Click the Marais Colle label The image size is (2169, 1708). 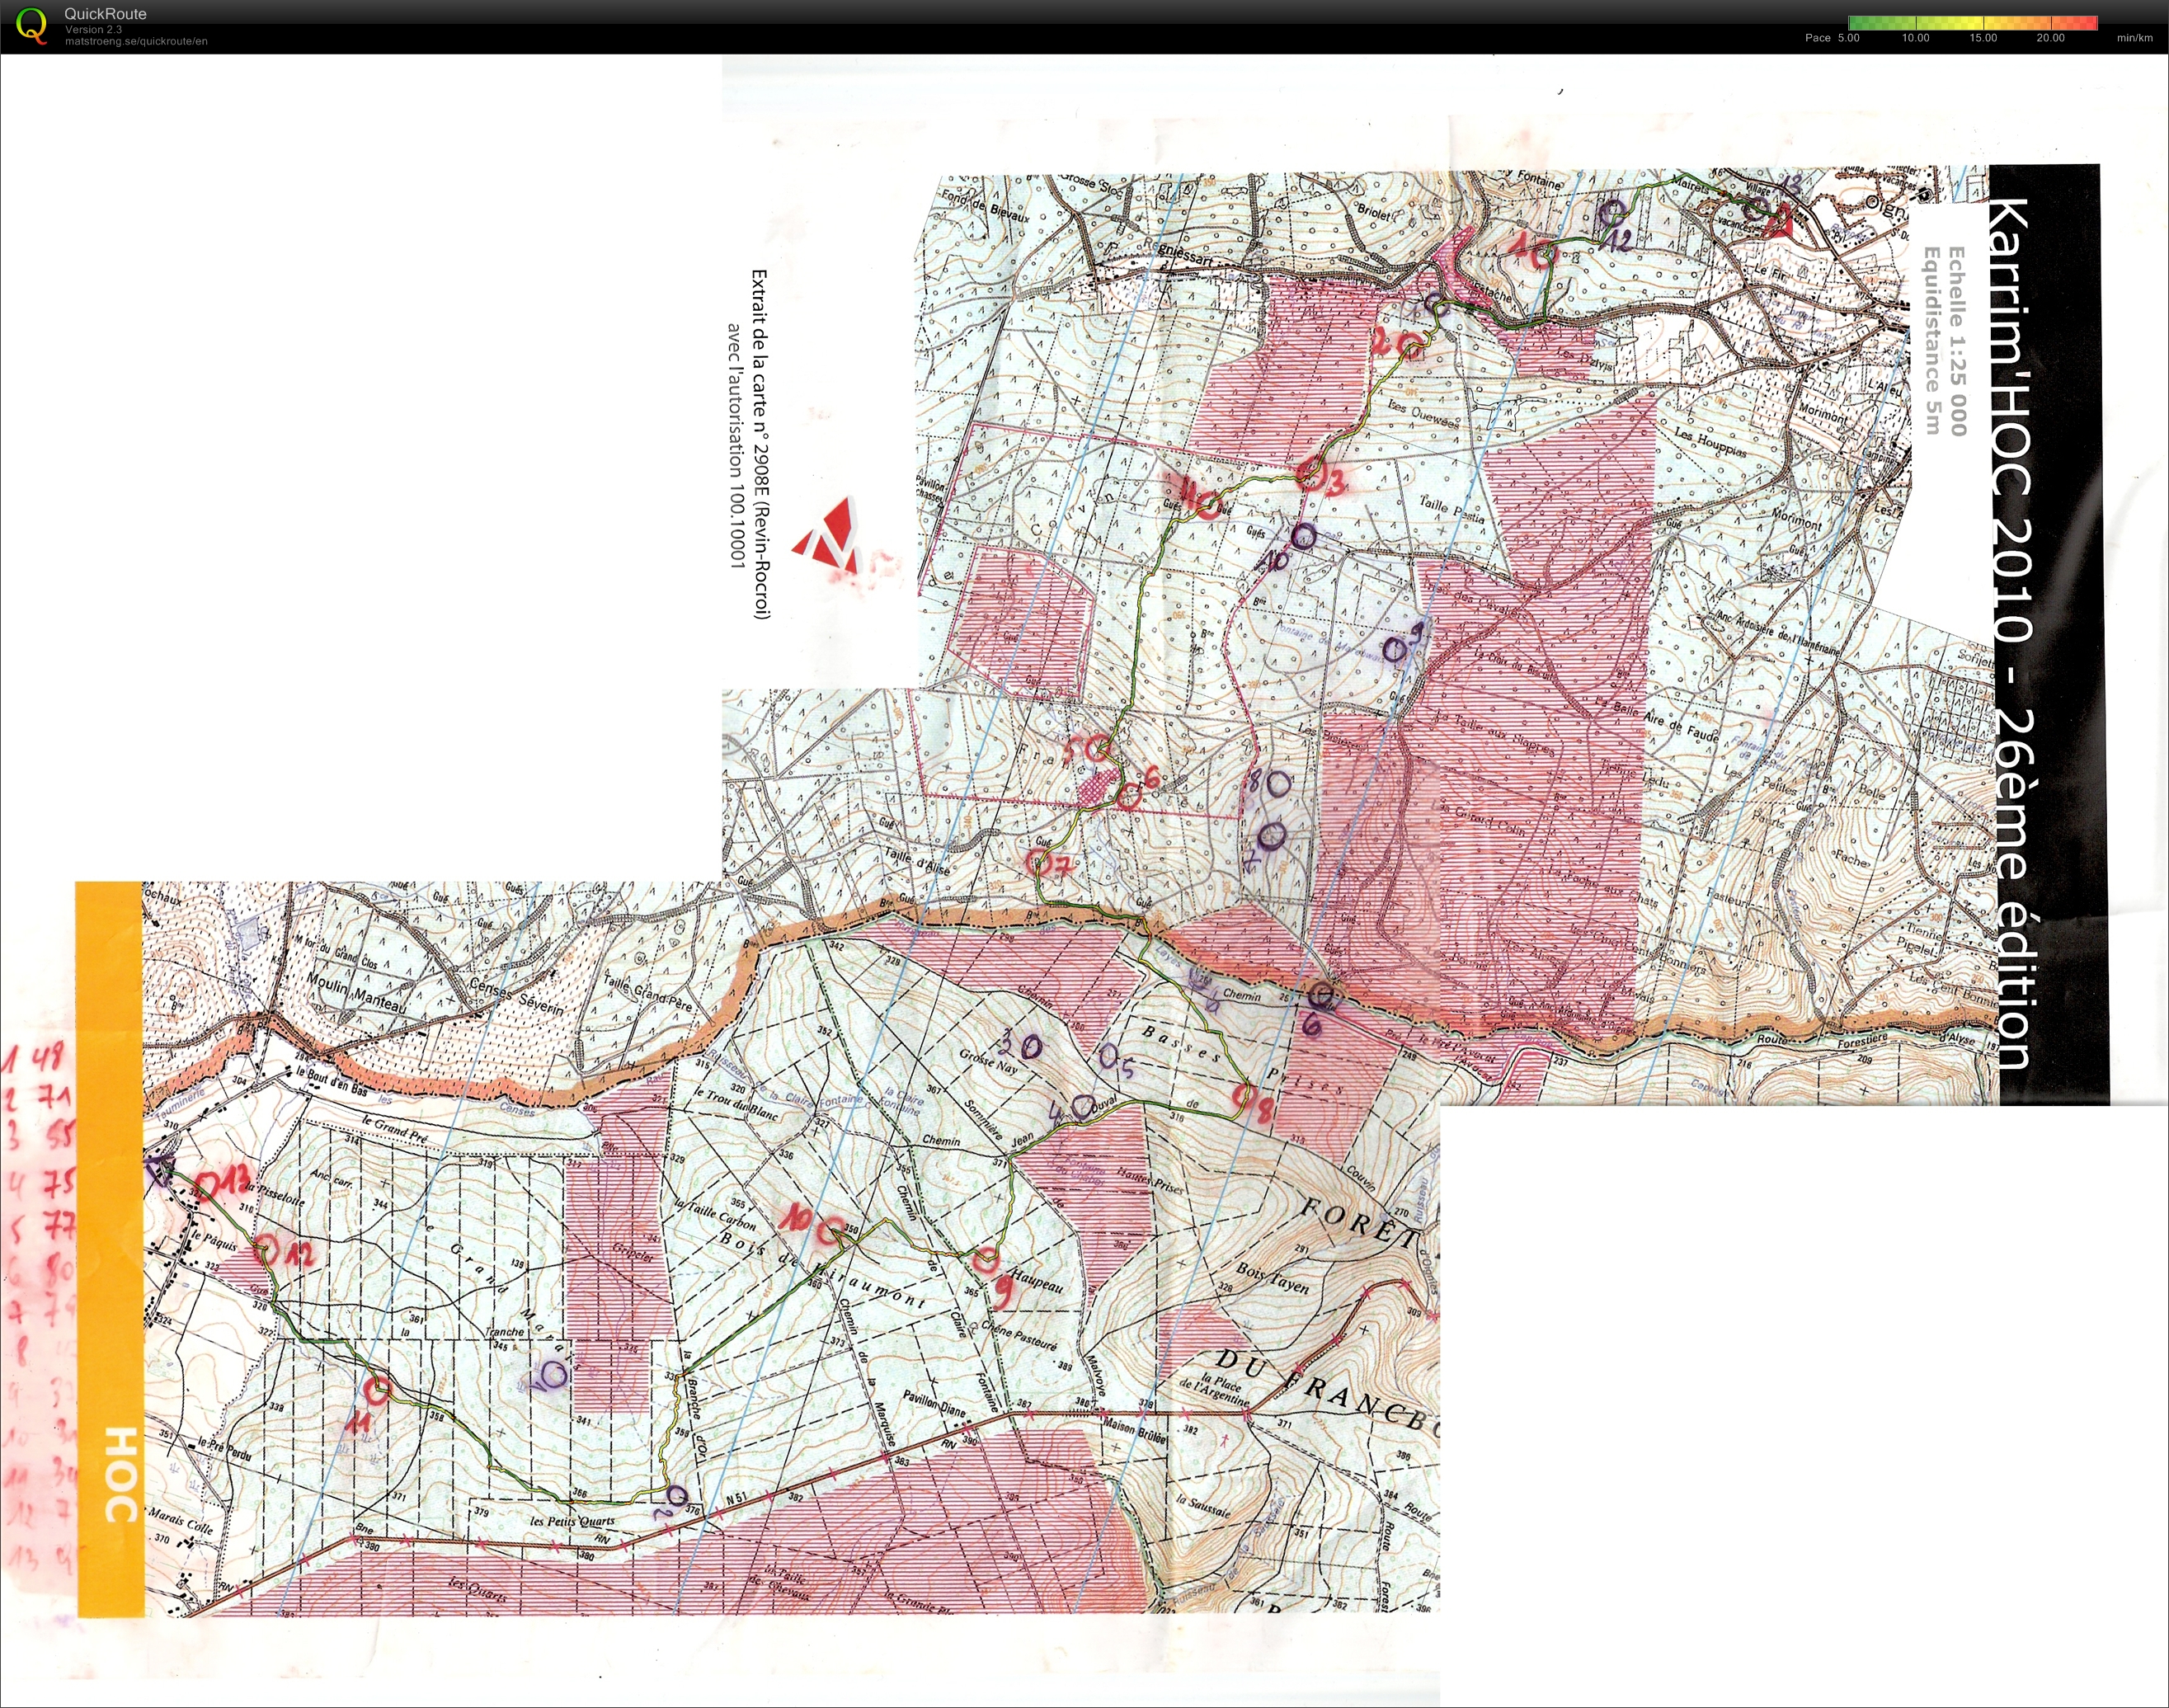[180, 1521]
